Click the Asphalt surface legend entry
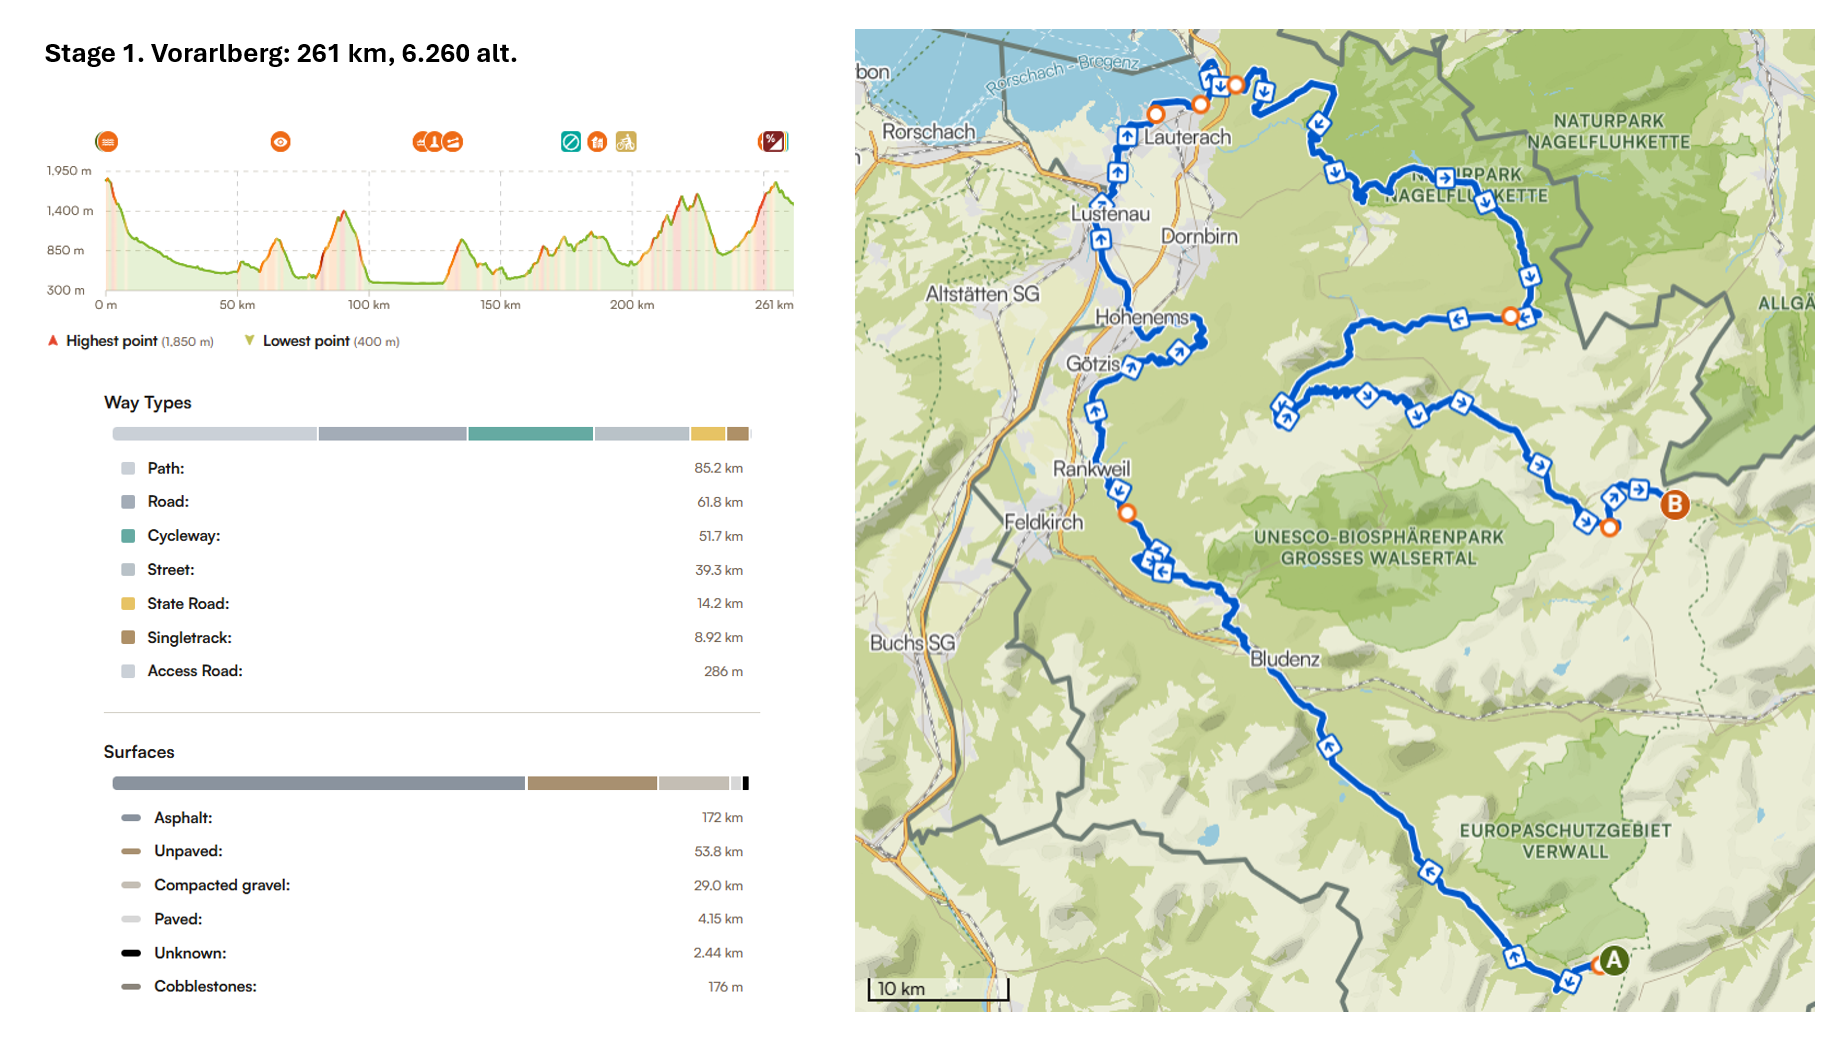 point(183,818)
